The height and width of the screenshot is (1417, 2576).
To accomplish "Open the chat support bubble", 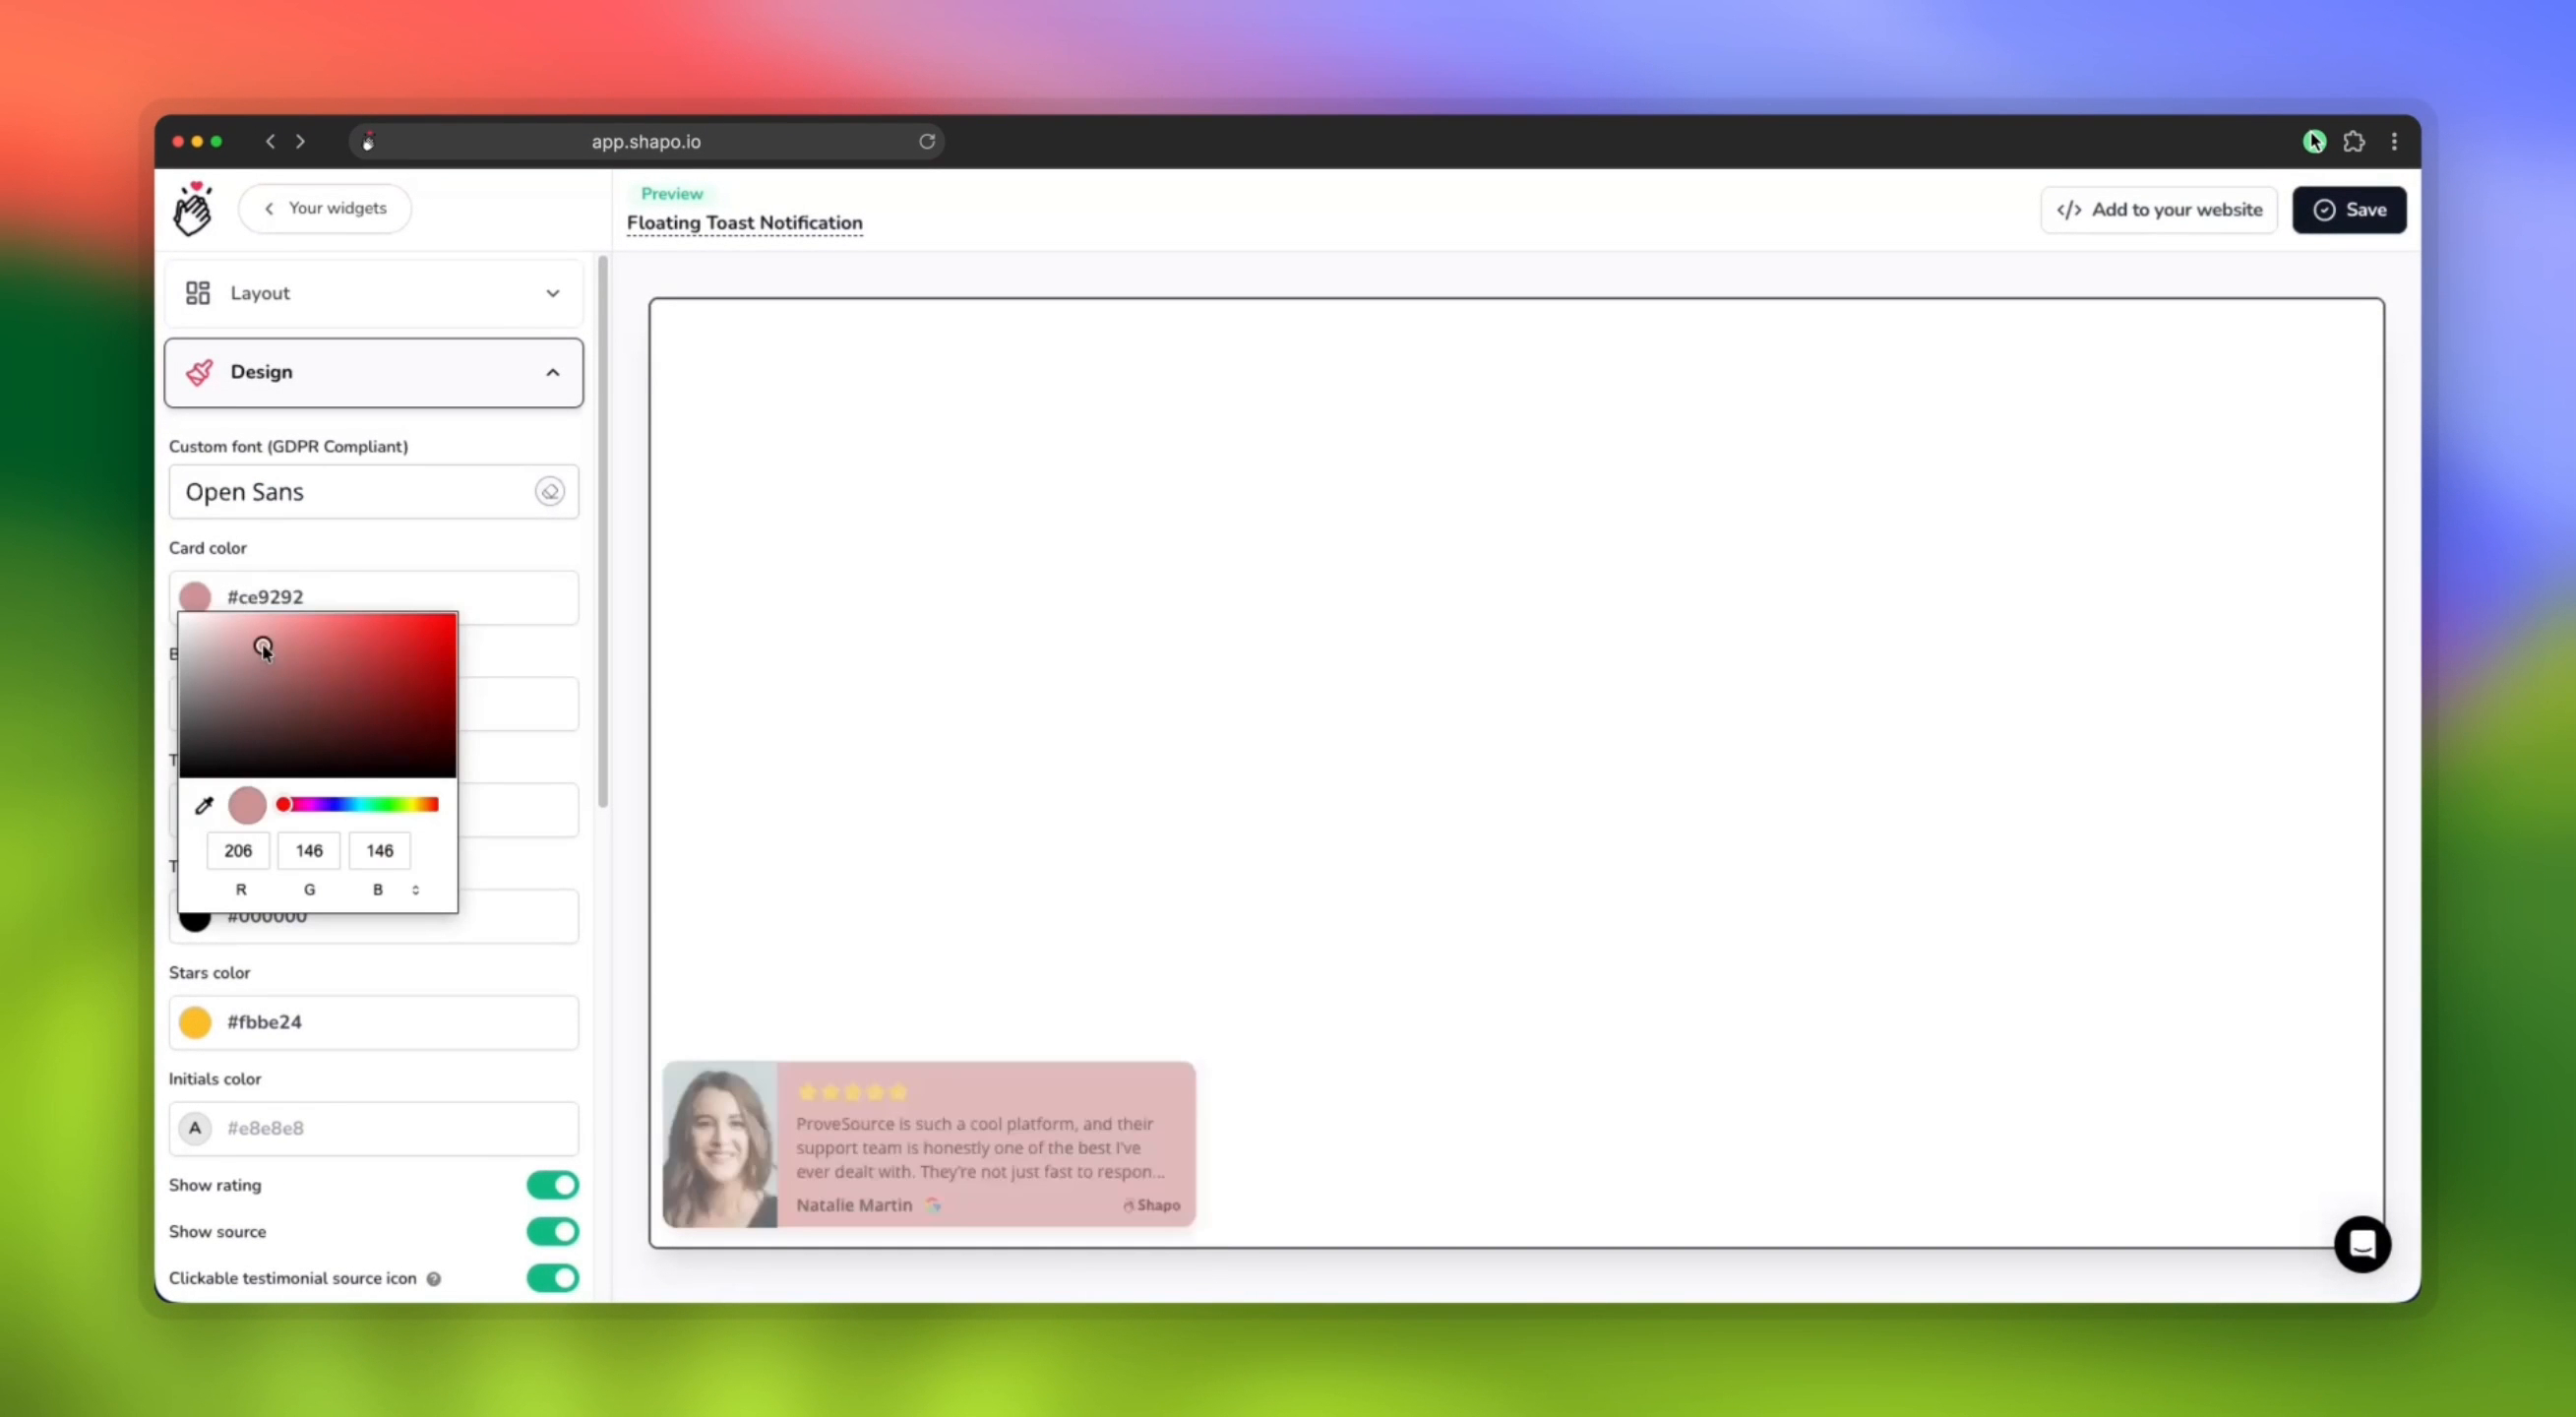I will tap(2362, 1244).
